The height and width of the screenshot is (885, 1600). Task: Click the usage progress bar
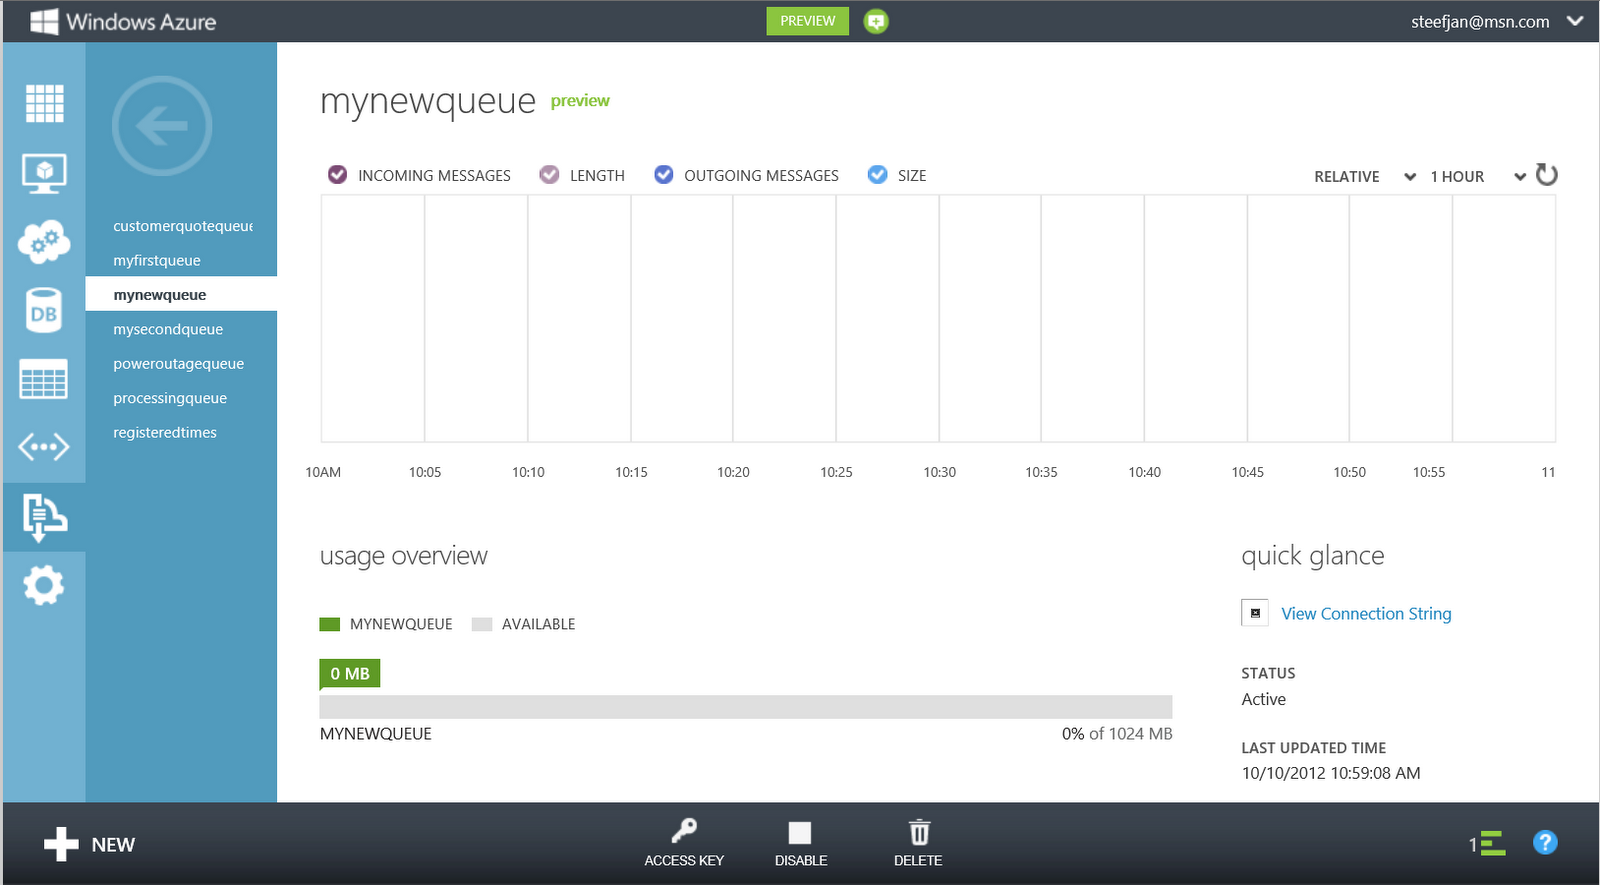tap(746, 707)
